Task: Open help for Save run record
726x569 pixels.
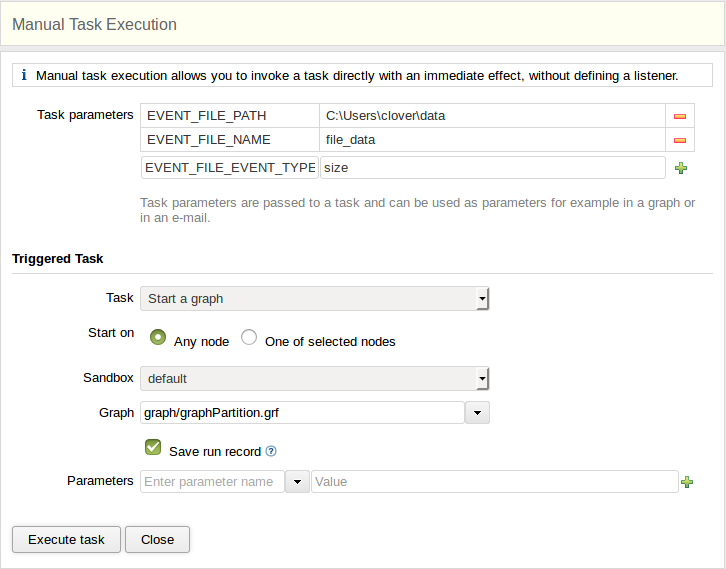Action: [x=271, y=452]
